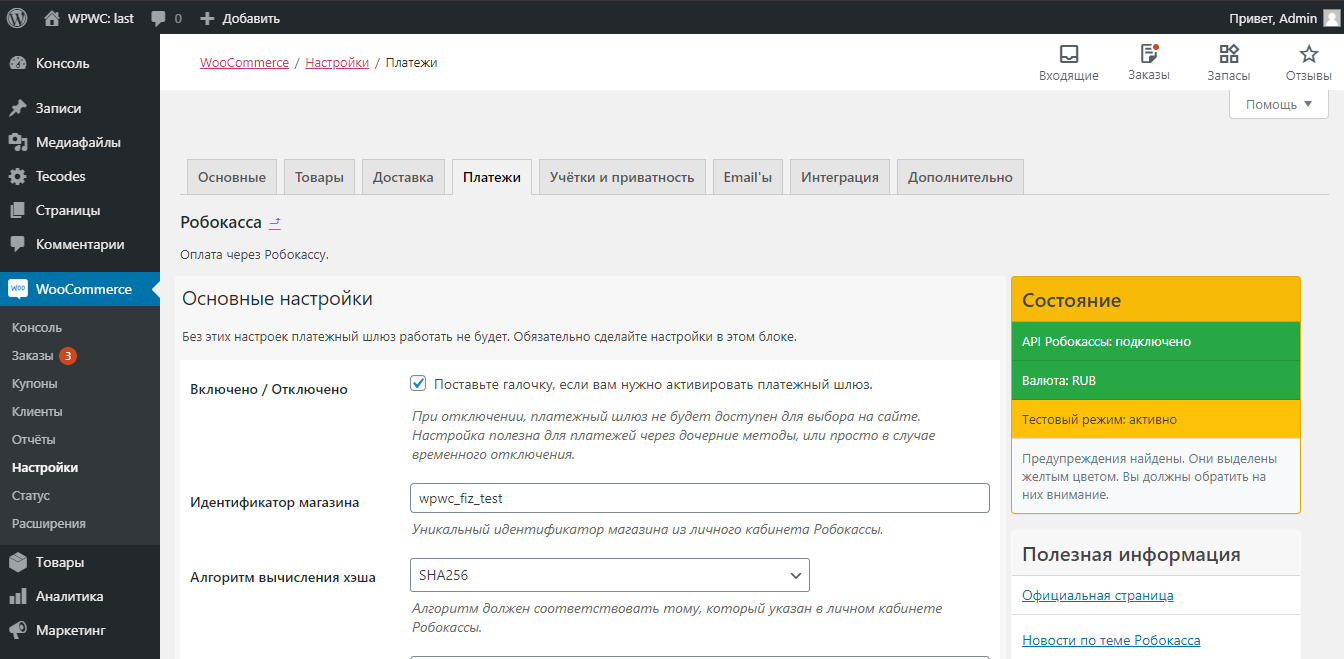This screenshot has width=1344, height=659.
Task: Open the Дополнительно tab
Action: 960,177
